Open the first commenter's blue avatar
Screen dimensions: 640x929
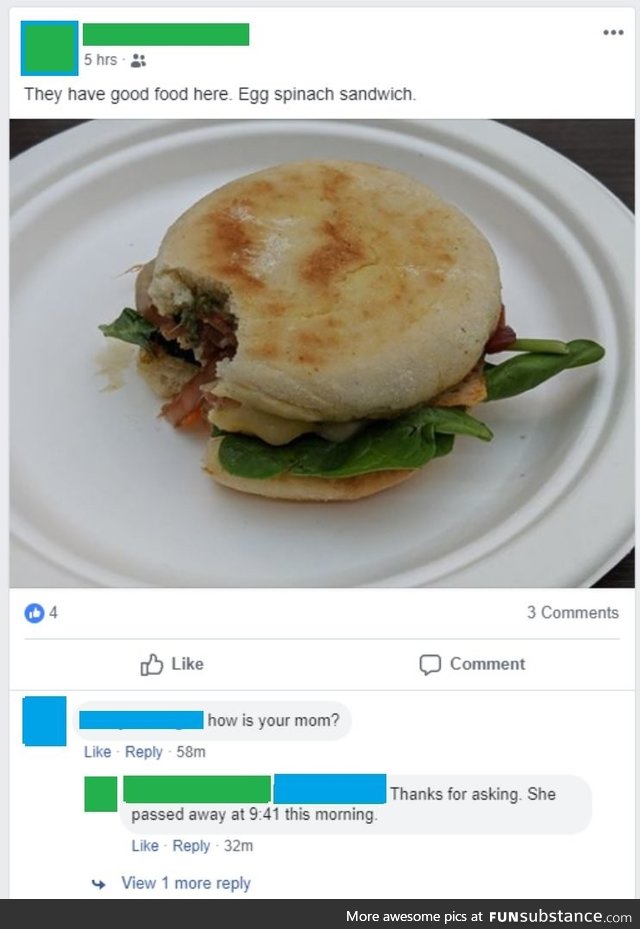point(44,720)
